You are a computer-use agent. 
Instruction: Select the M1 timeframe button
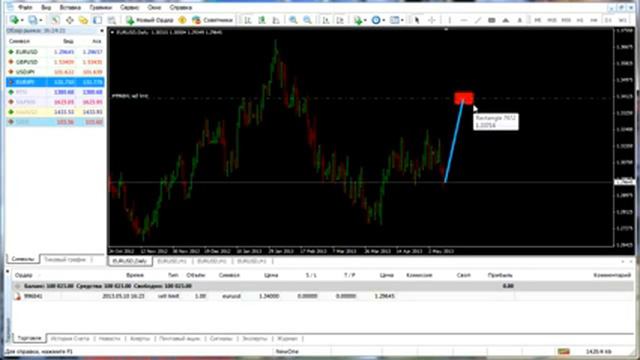(538, 20)
